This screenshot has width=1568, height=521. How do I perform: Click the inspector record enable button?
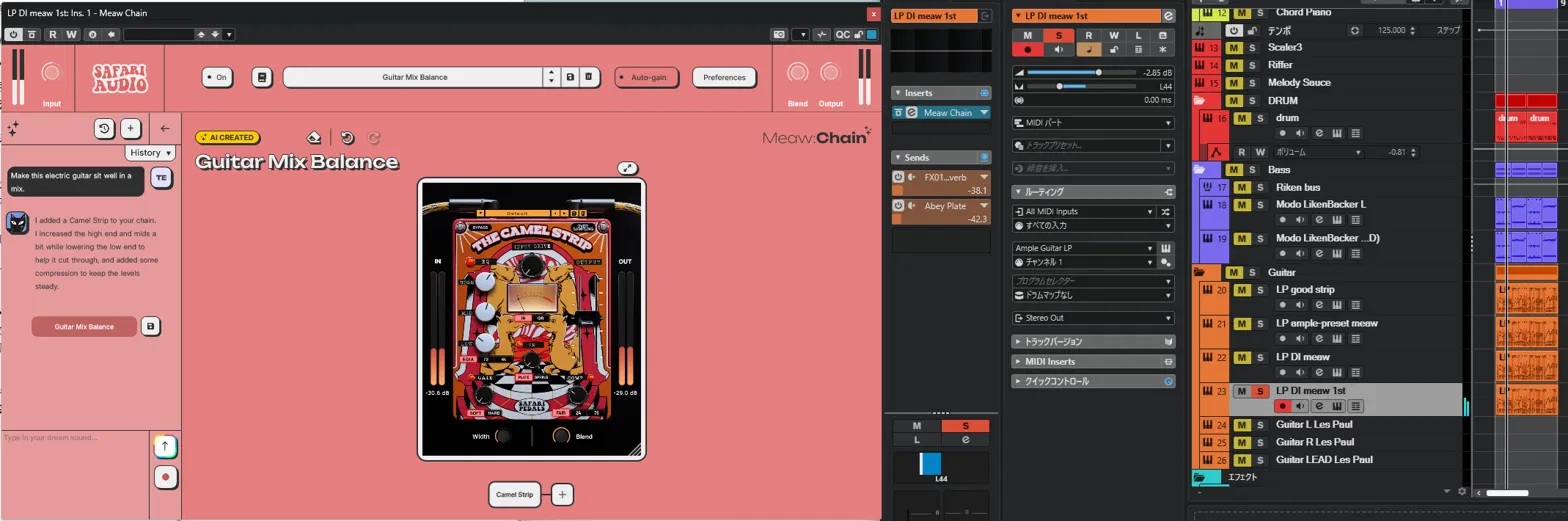coord(1027,49)
